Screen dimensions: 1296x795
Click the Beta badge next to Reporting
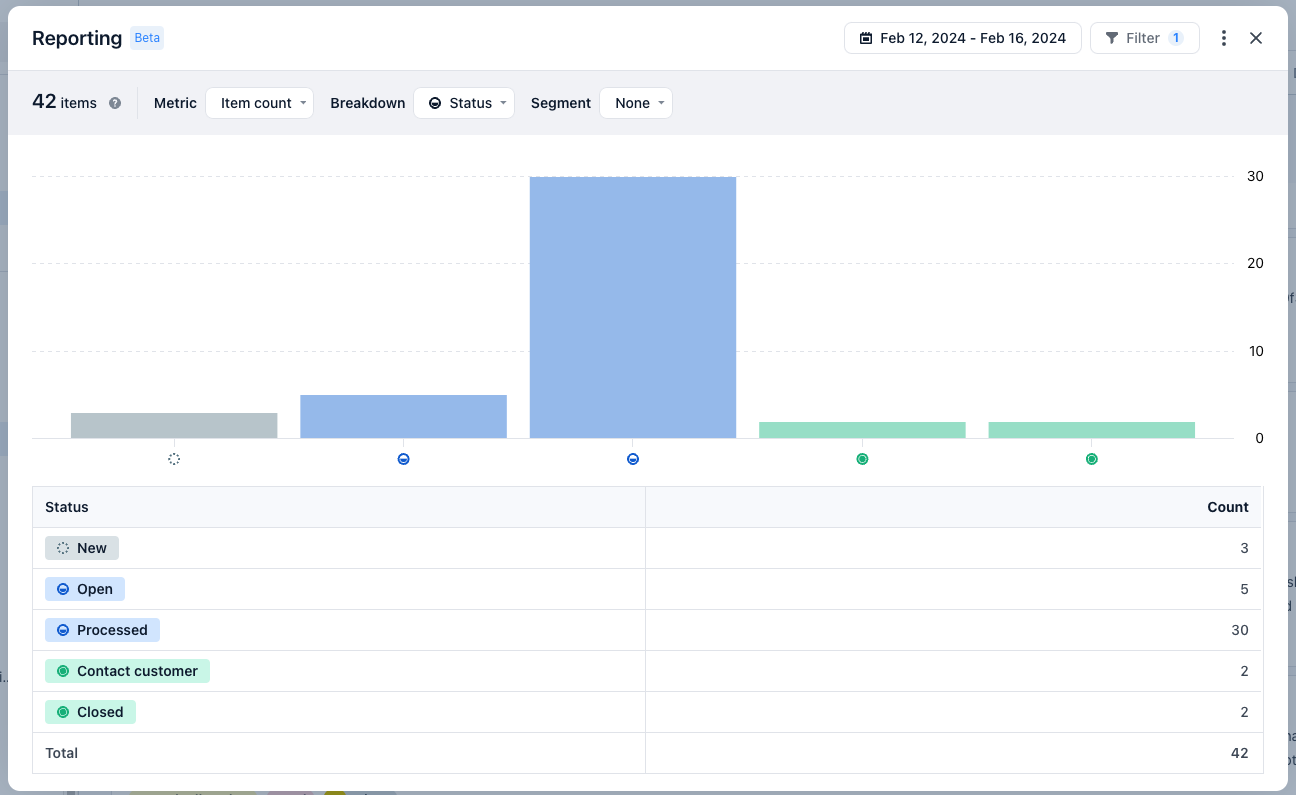(x=147, y=38)
